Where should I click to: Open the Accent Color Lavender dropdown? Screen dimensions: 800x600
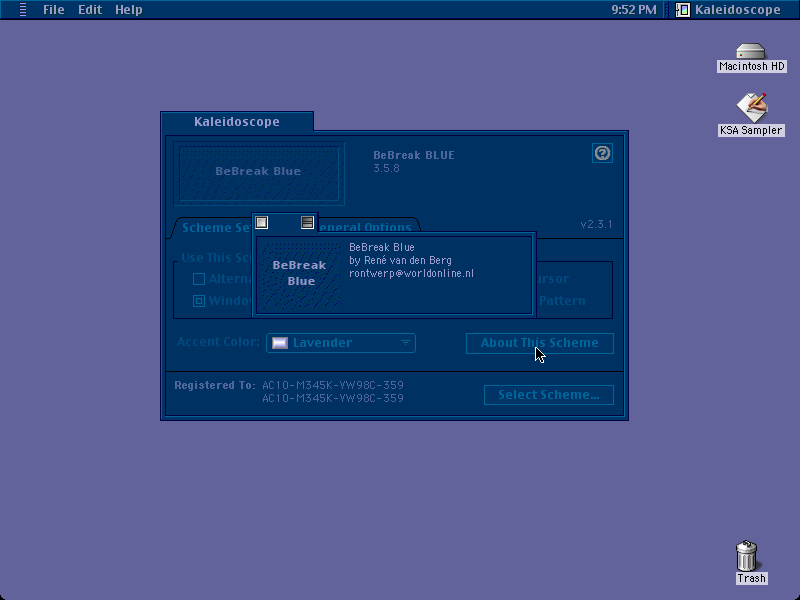[341, 343]
